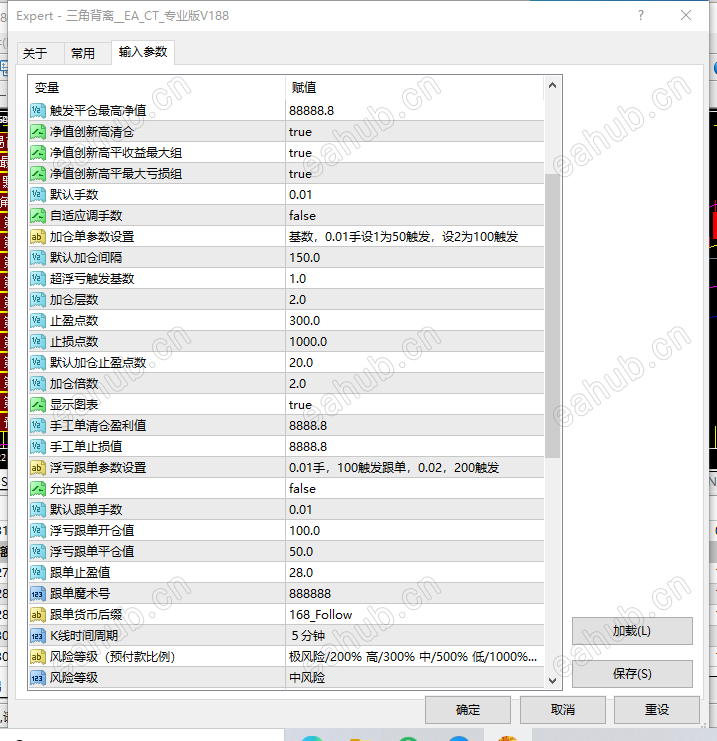The height and width of the screenshot is (741, 717).
Task: Open the ? help button
Action: pos(641,16)
